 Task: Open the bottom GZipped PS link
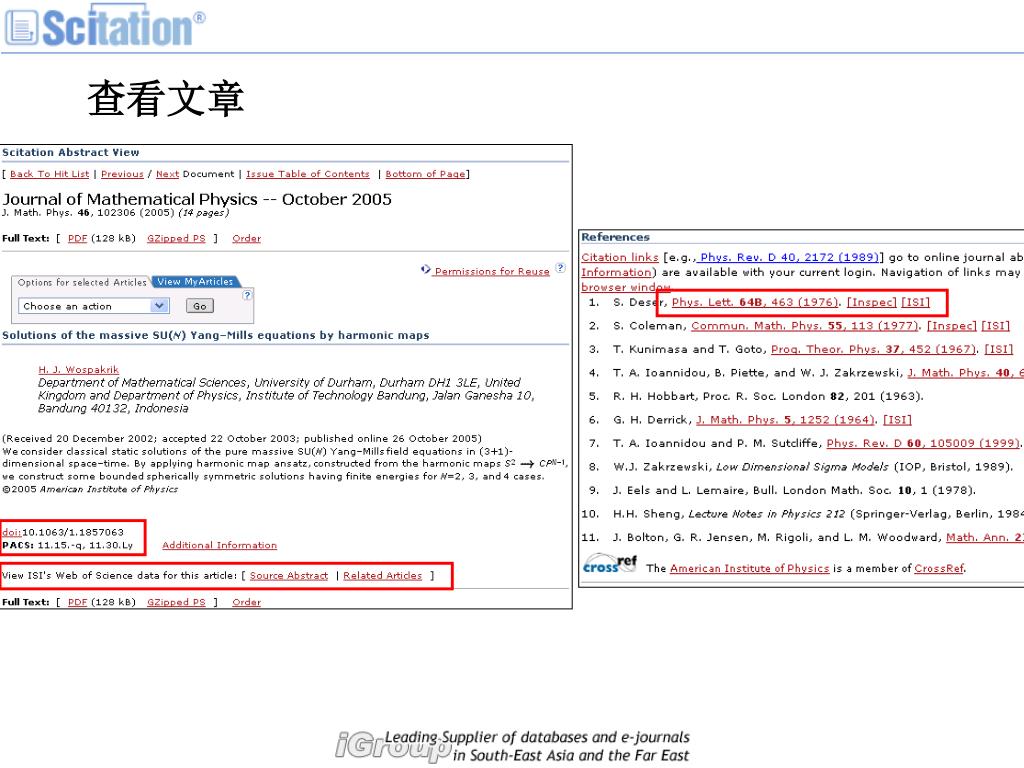coord(176,602)
